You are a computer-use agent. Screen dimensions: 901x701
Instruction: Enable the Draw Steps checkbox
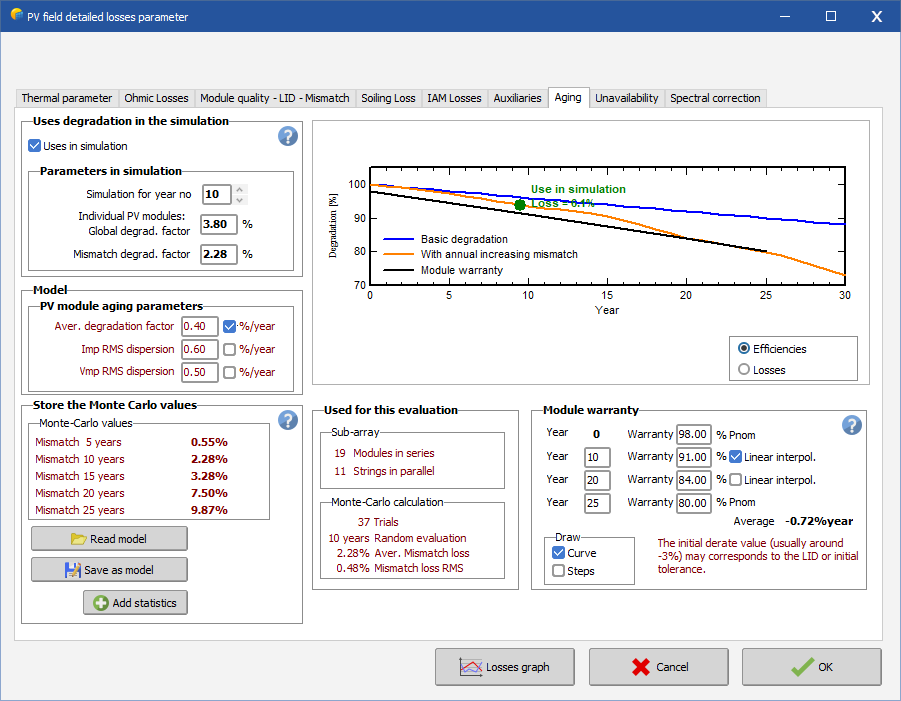558,571
